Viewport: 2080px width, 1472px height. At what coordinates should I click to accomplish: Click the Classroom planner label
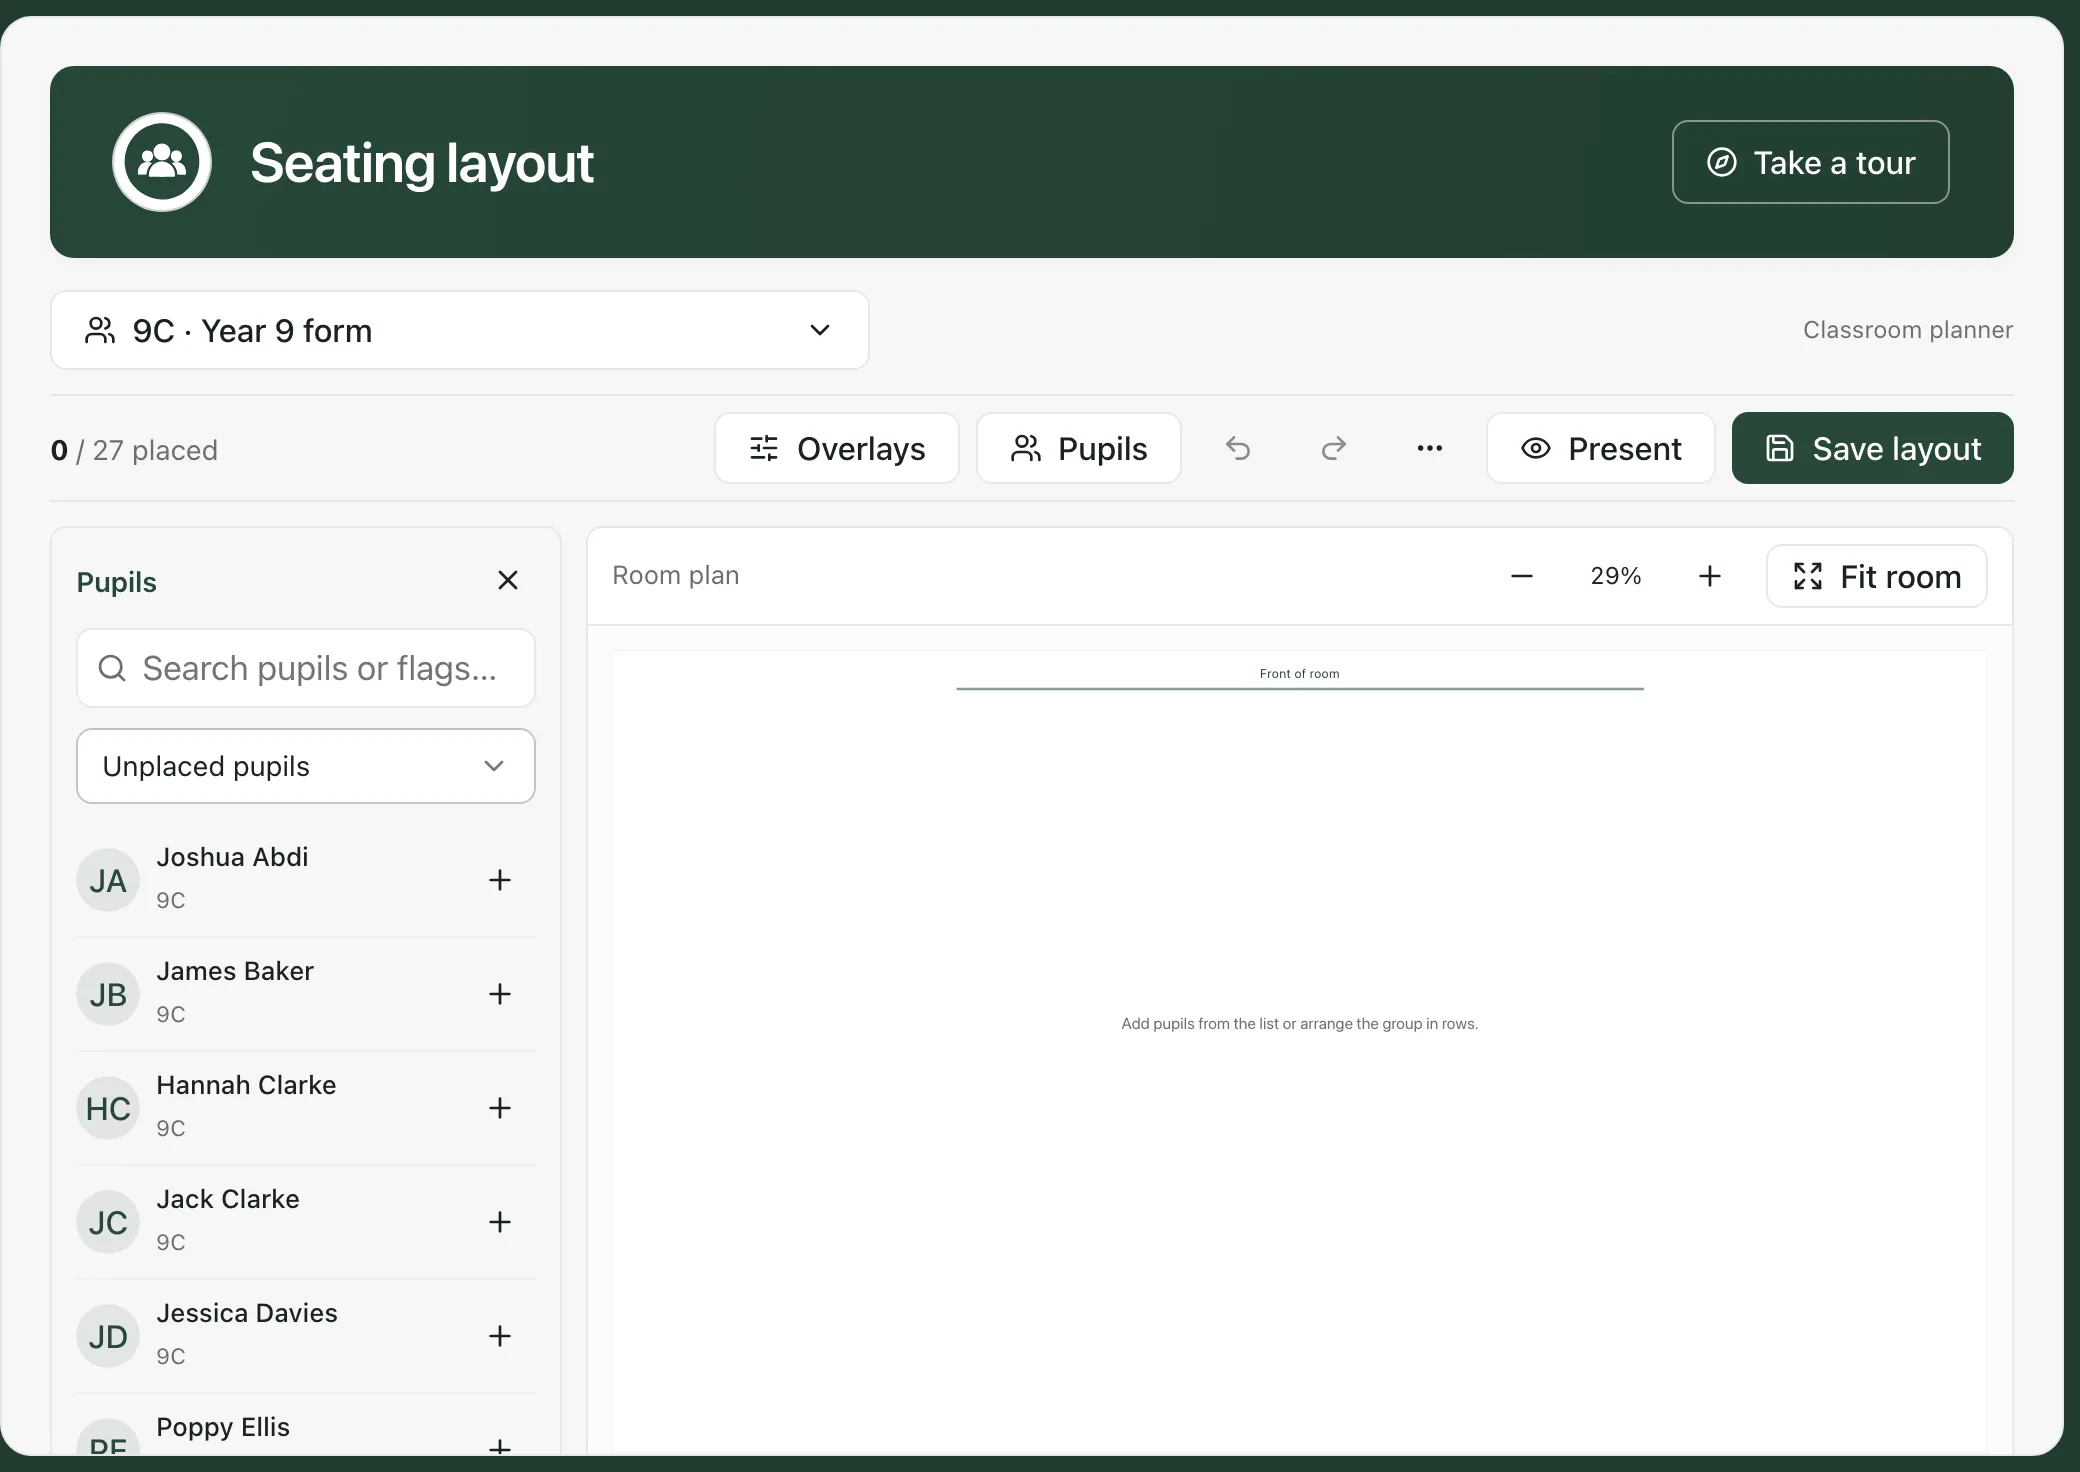coord(1908,330)
